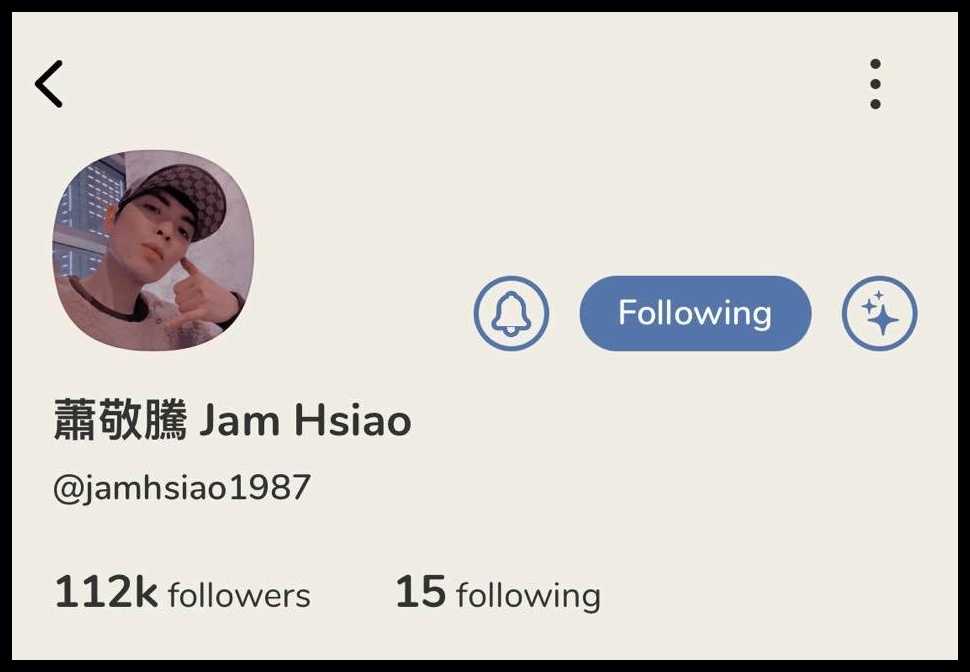
Task: Open the 112k followers list
Action: click(182, 593)
